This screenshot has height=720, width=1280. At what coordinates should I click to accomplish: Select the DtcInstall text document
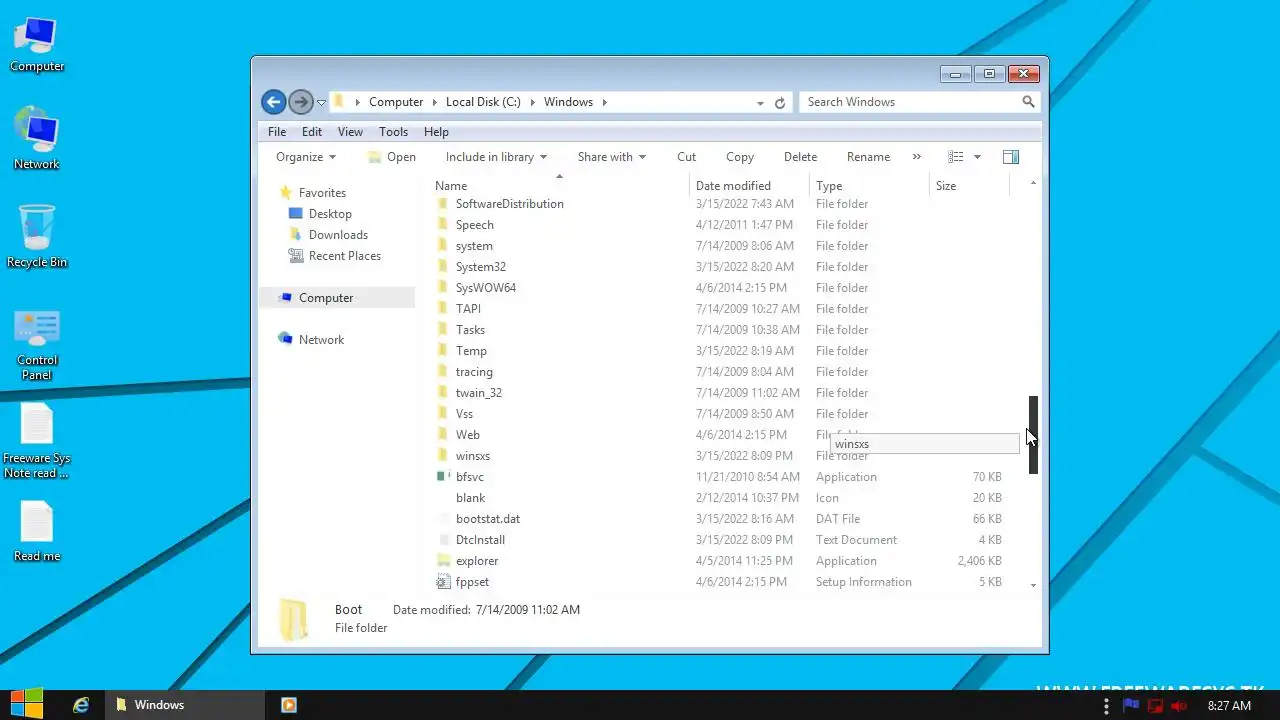coord(480,540)
